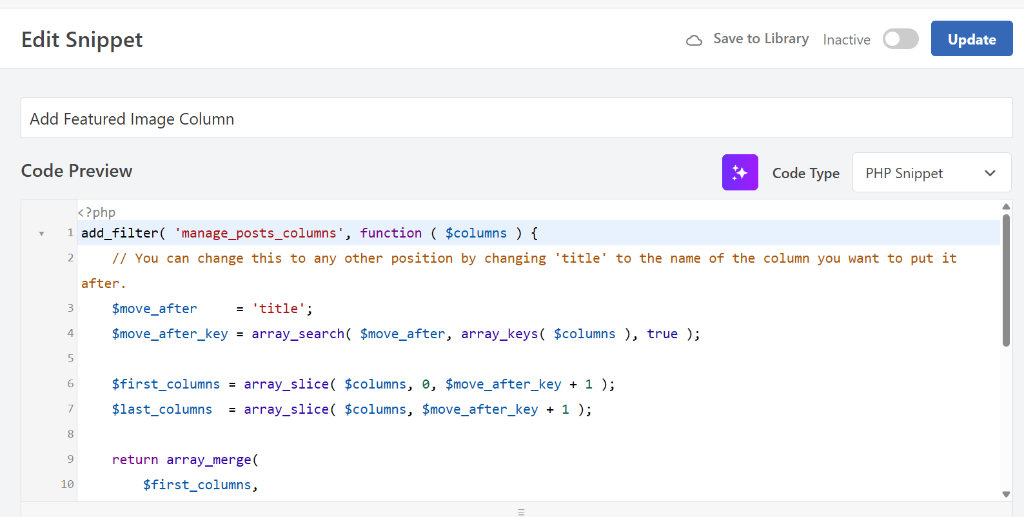
Task: Click the Edit Snippet heading
Action: 82,40
